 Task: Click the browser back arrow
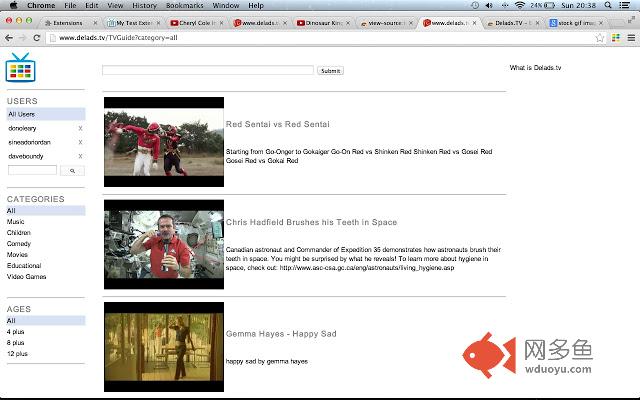[x=9, y=37]
